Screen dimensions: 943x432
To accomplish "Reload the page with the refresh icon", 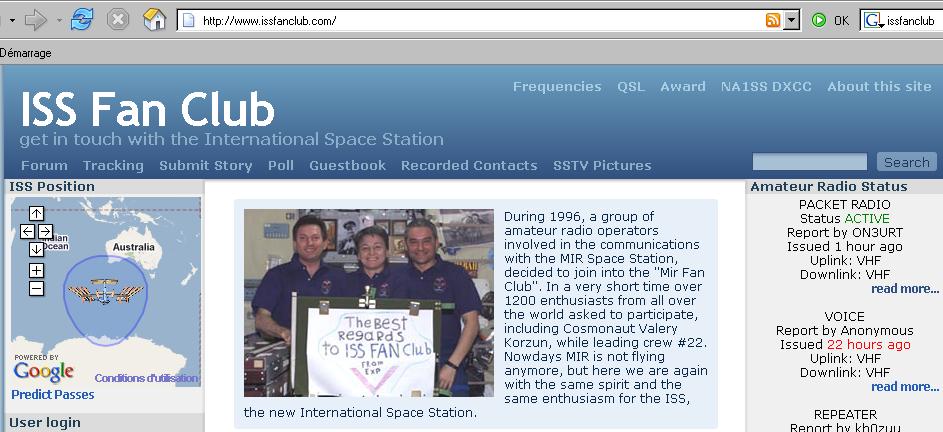I will click(82, 19).
